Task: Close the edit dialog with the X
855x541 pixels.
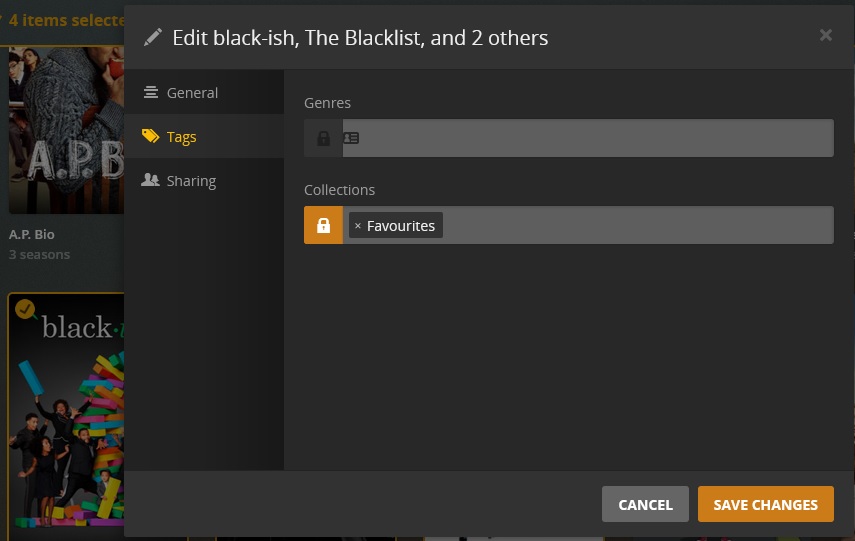Action: point(825,36)
